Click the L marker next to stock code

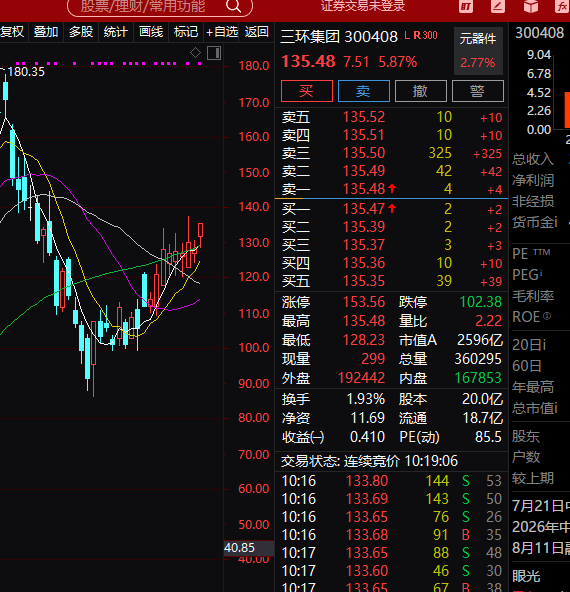pos(407,35)
